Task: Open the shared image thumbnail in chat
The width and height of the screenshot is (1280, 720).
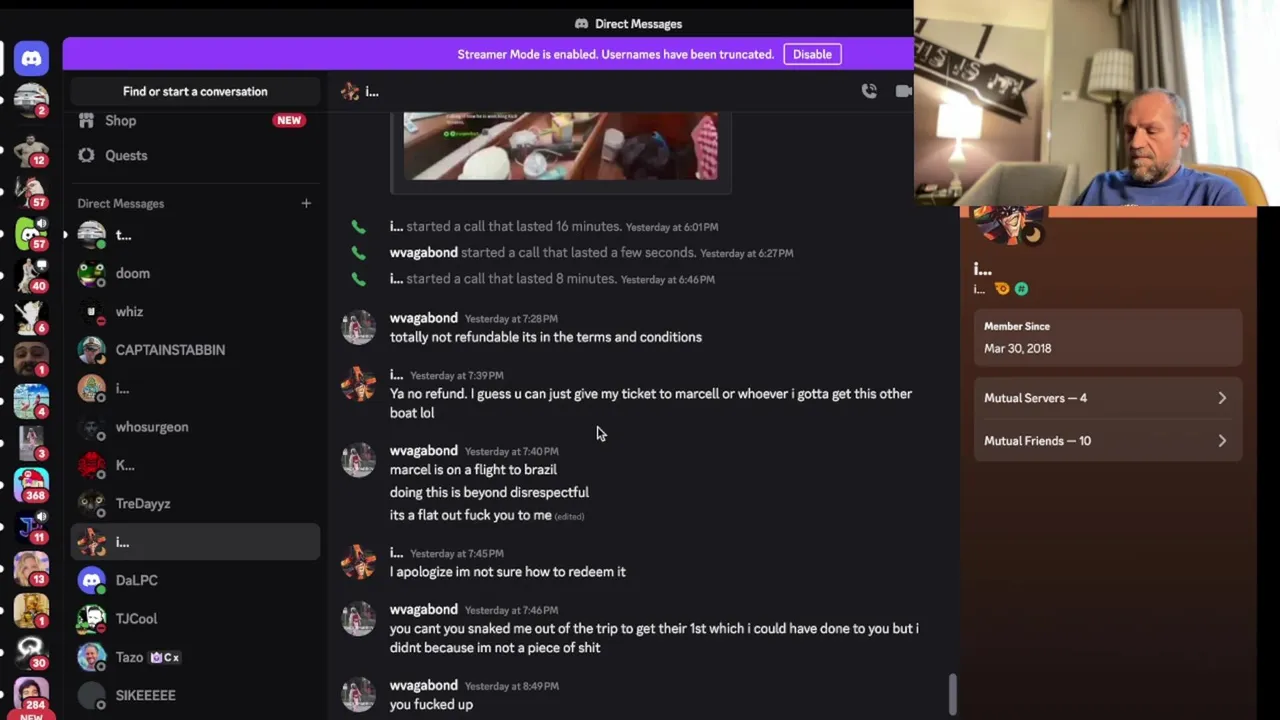Action: pos(560,146)
